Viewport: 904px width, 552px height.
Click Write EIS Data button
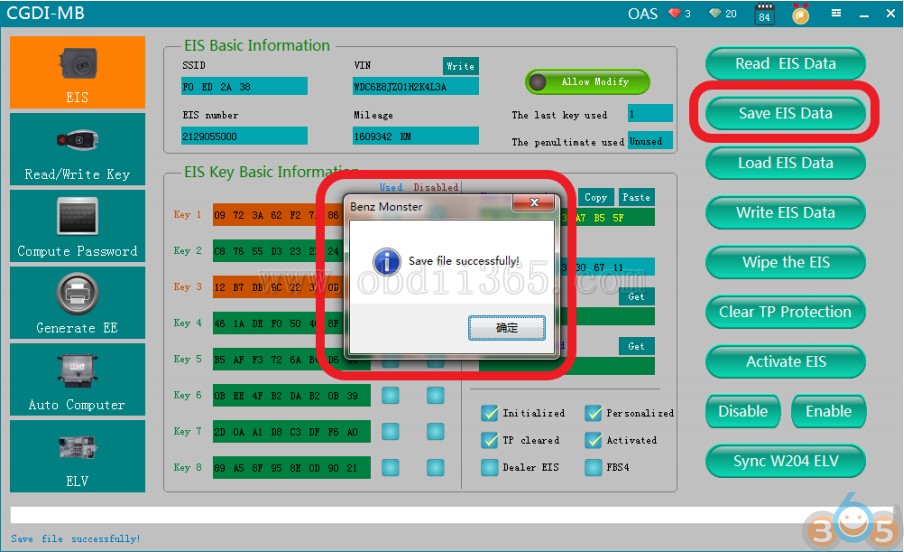click(x=785, y=212)
